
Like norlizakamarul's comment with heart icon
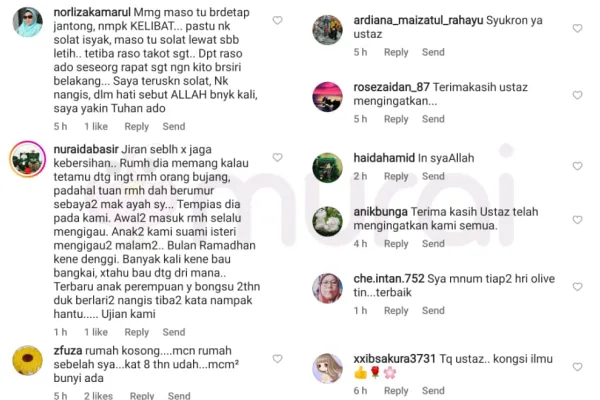(277, 20)
